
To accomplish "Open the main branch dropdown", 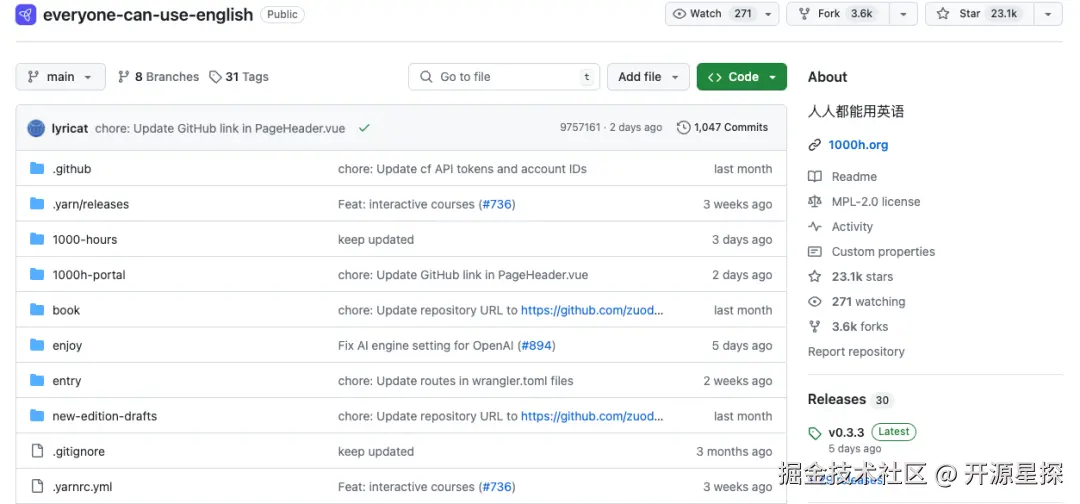I will click(61, 77).
